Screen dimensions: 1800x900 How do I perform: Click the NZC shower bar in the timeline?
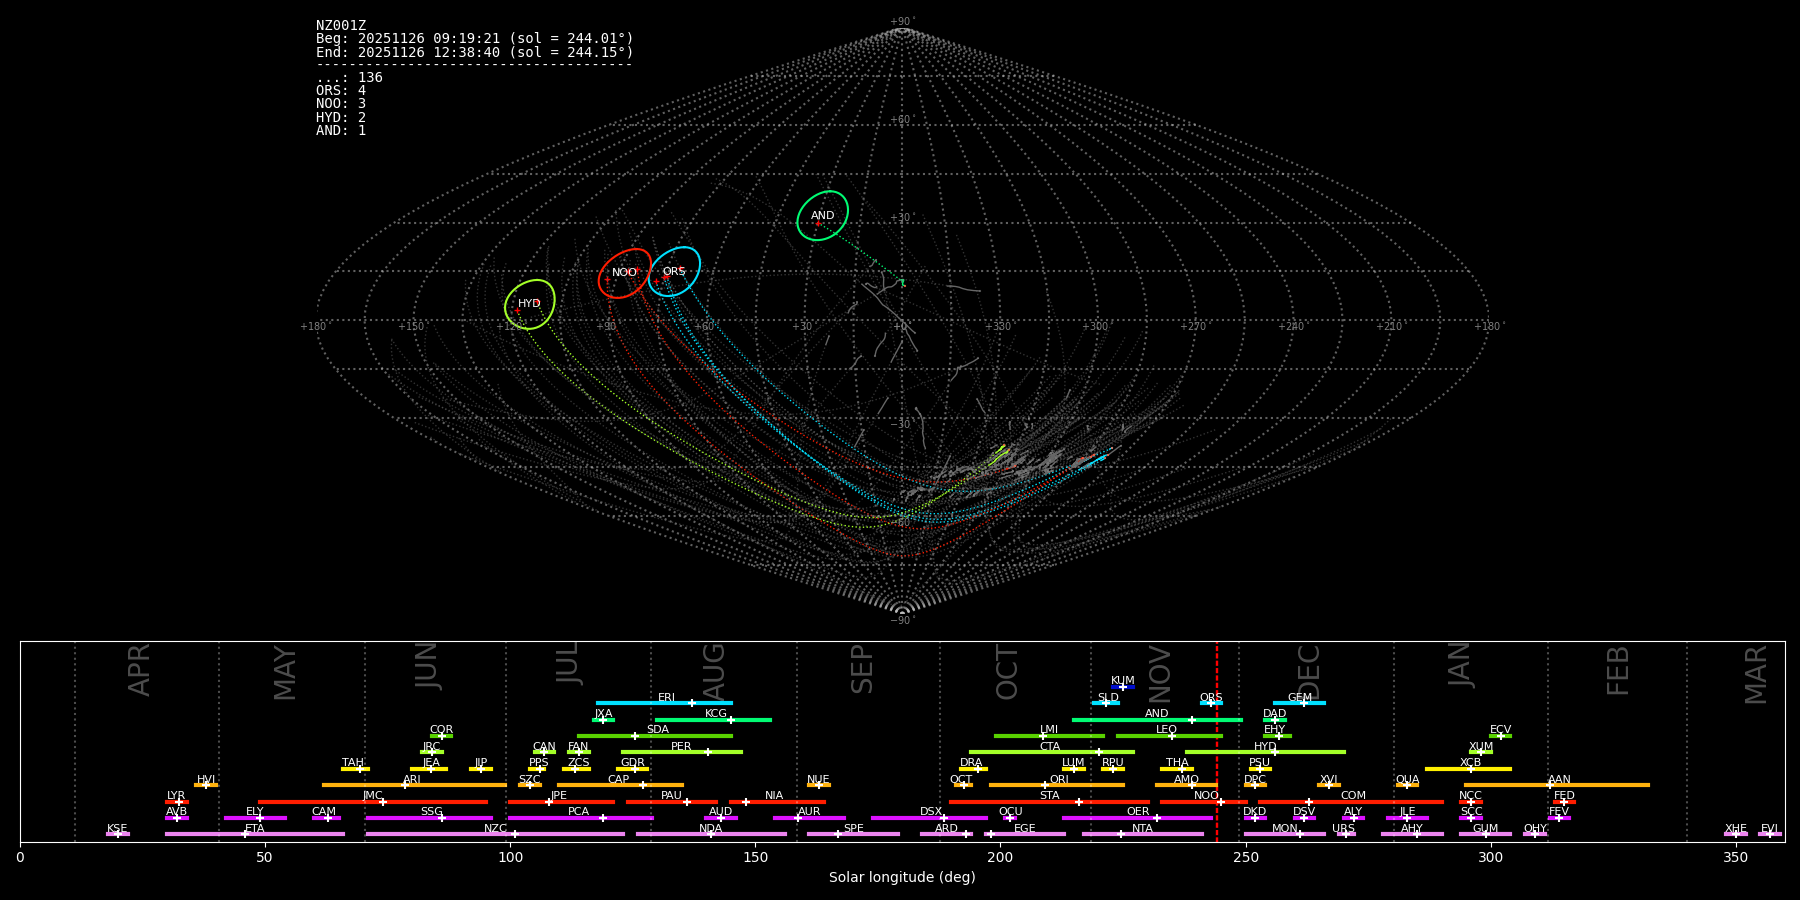pyautogui.click(x=495, y=834)
